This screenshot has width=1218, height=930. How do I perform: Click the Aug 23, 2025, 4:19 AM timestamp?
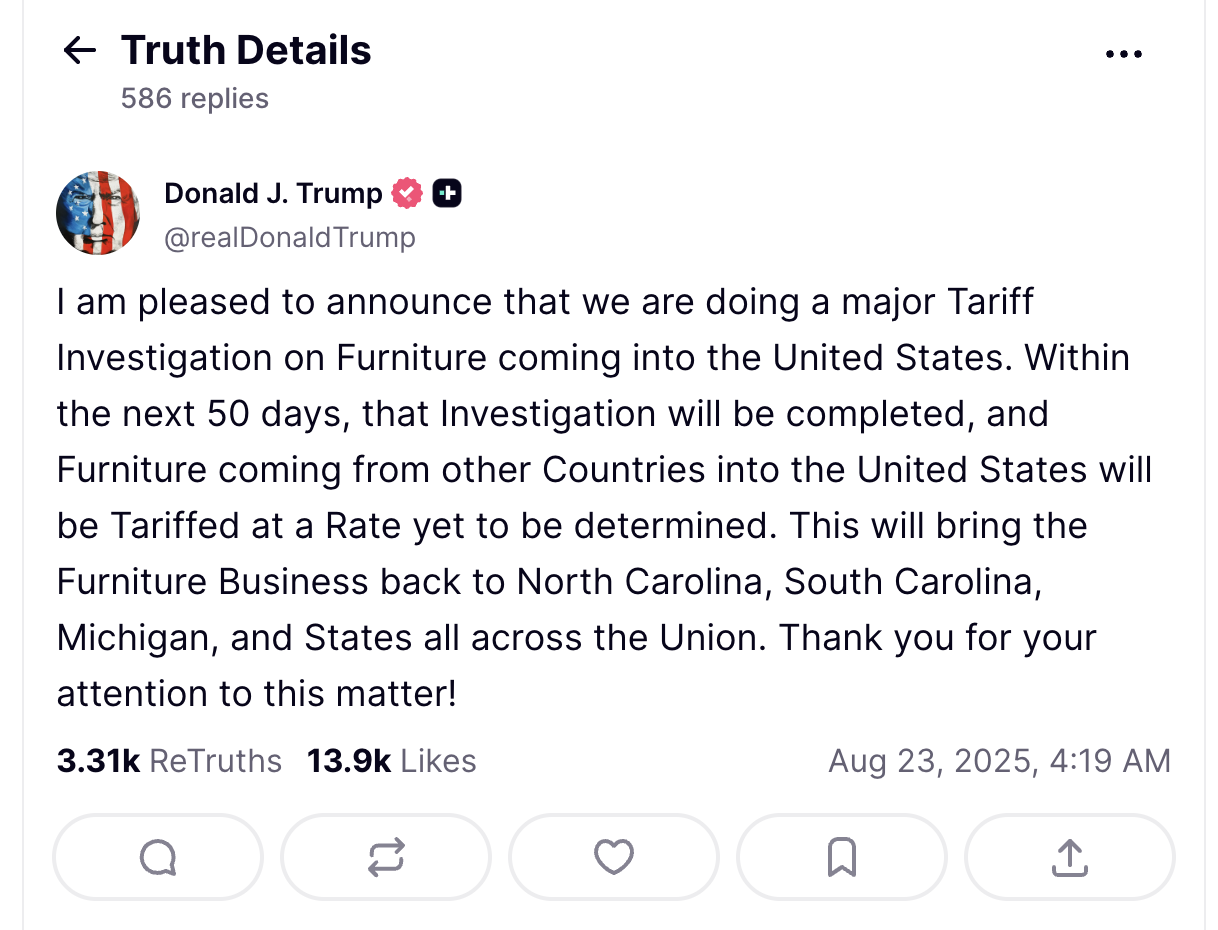[x=999, y=761]
